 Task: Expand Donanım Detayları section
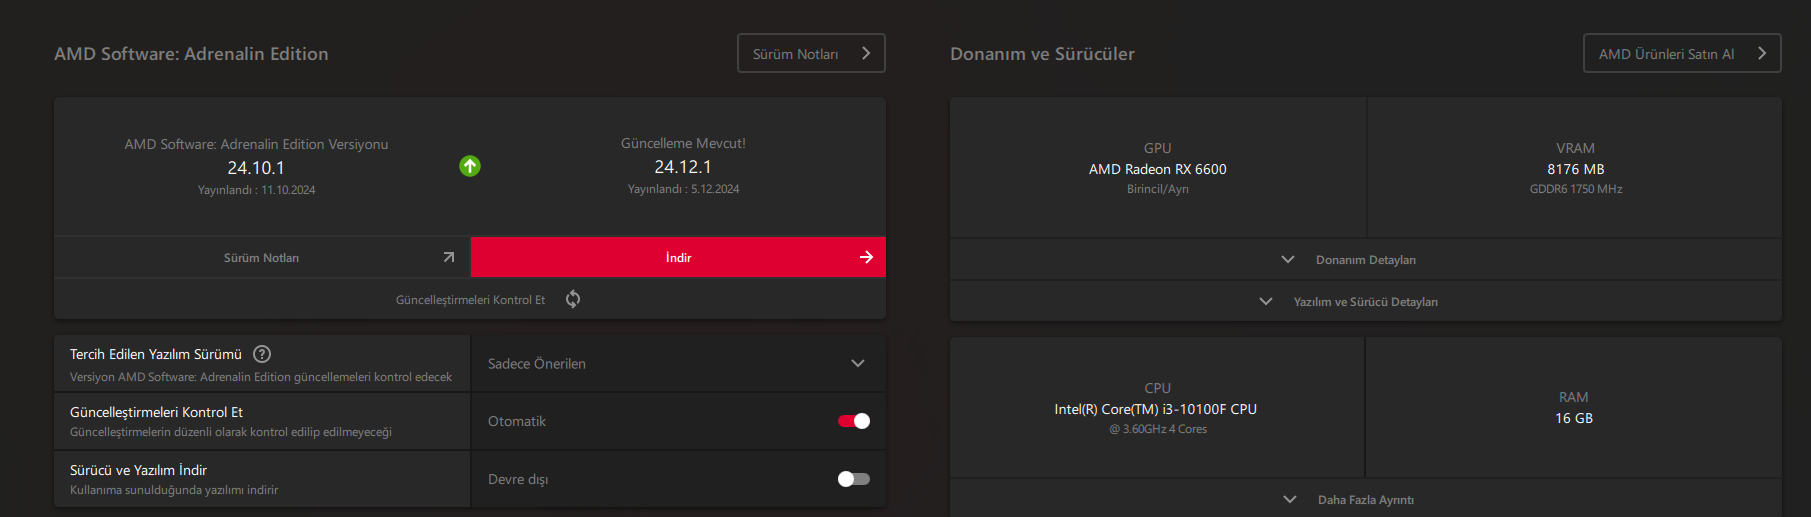(1366, 259)
